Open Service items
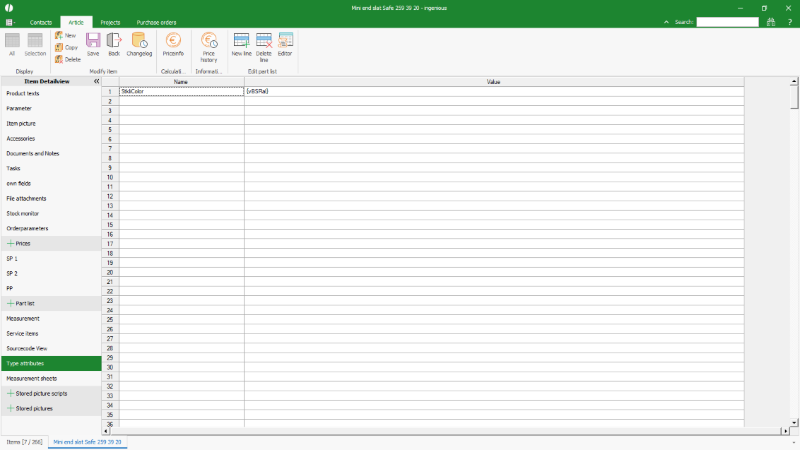The width and height of the screenshot is (800, 450). pyautogui.click(x=51, y=333)
